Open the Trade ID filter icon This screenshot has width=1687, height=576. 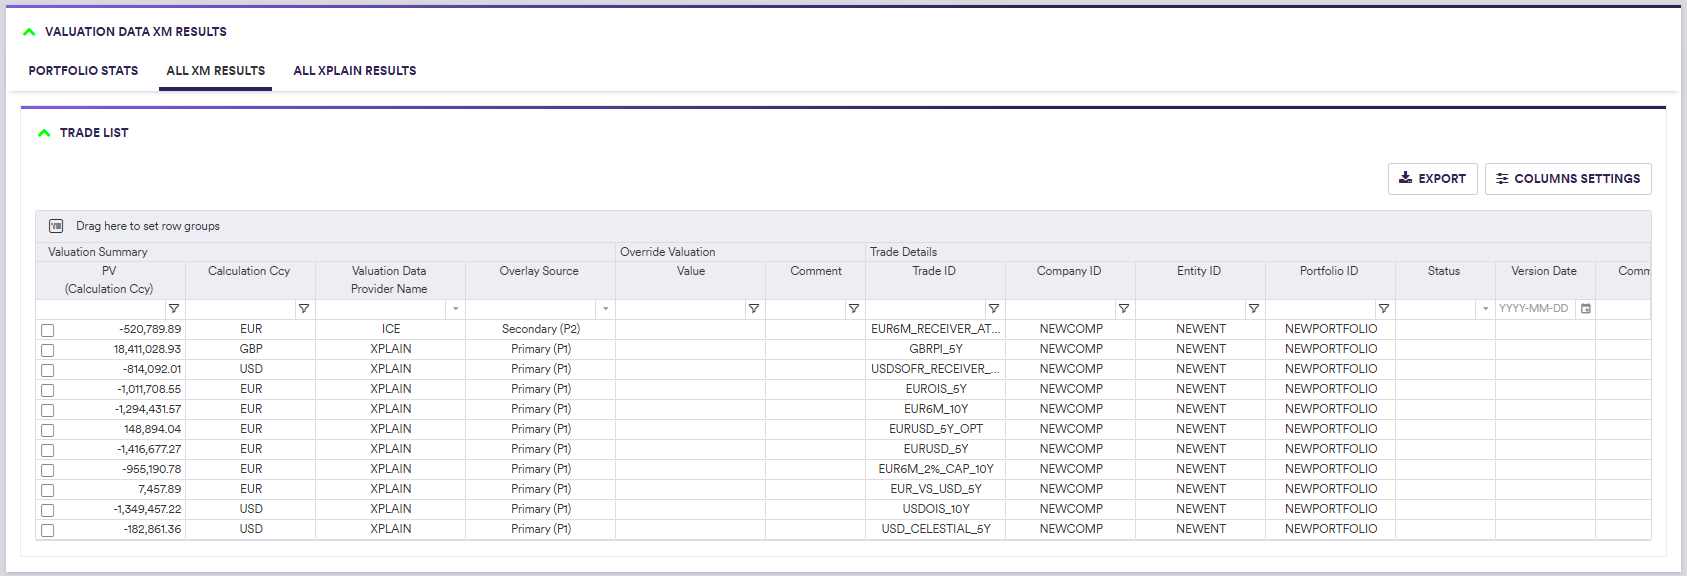point(994,309)
